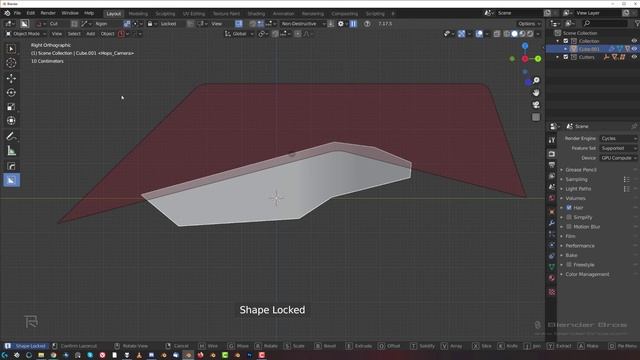
Task: Open the Output properties tab
Action: (x=552, y=165)
